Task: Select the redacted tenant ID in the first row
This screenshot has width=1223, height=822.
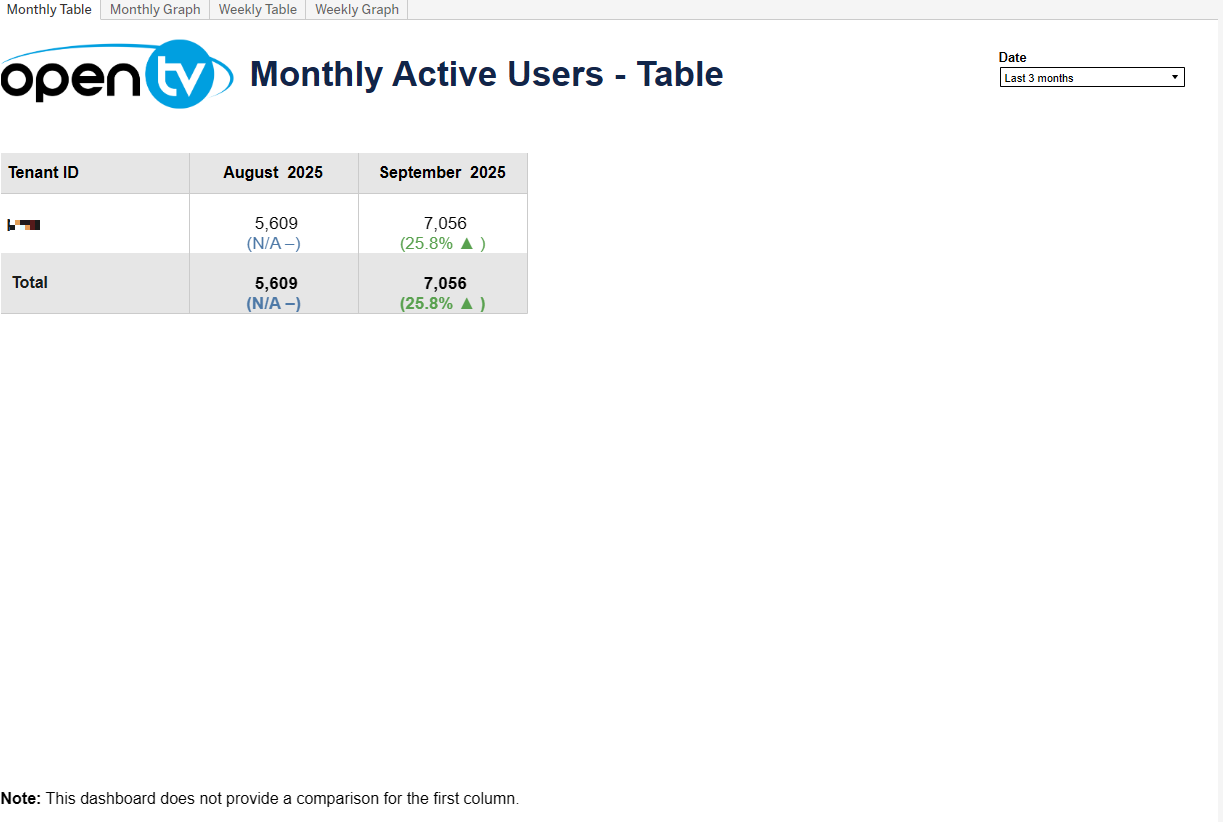Action: coord(24,224)
